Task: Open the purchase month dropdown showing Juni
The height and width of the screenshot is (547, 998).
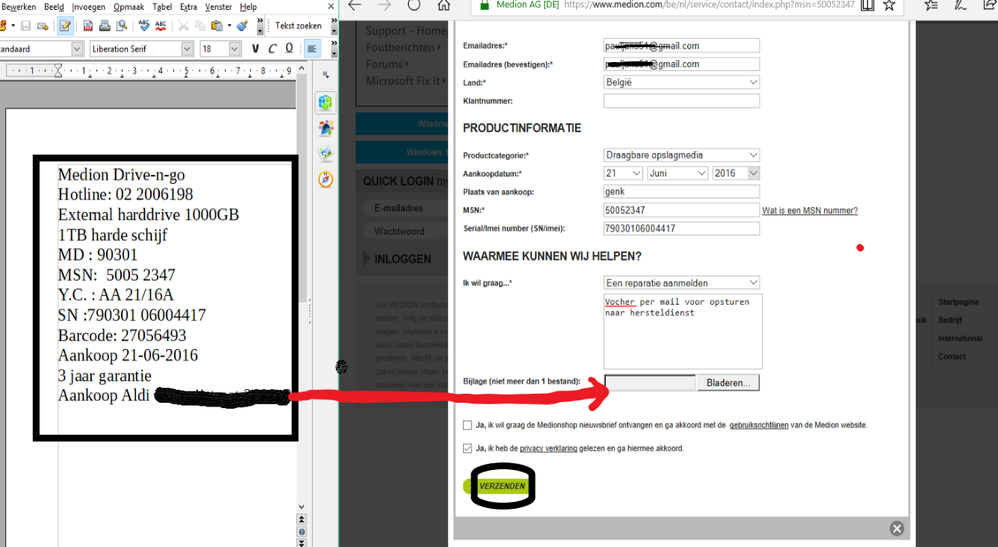Action: 677,173
